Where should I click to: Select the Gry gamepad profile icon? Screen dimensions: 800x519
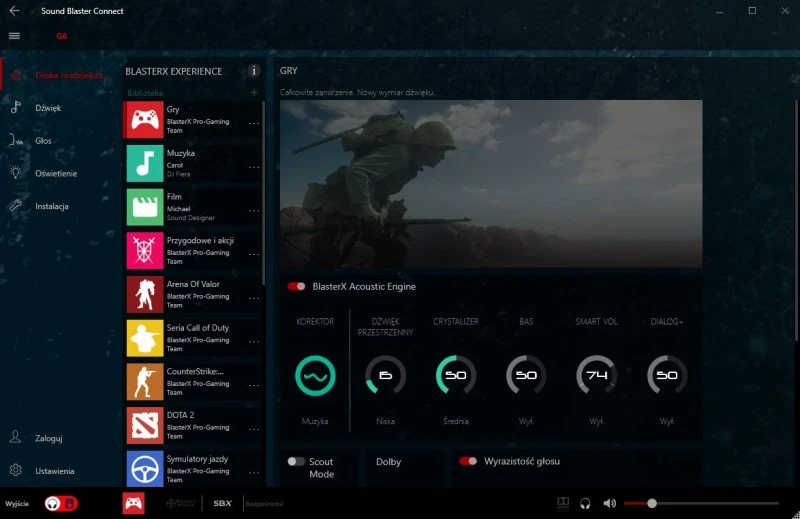(x=145, y=121)
